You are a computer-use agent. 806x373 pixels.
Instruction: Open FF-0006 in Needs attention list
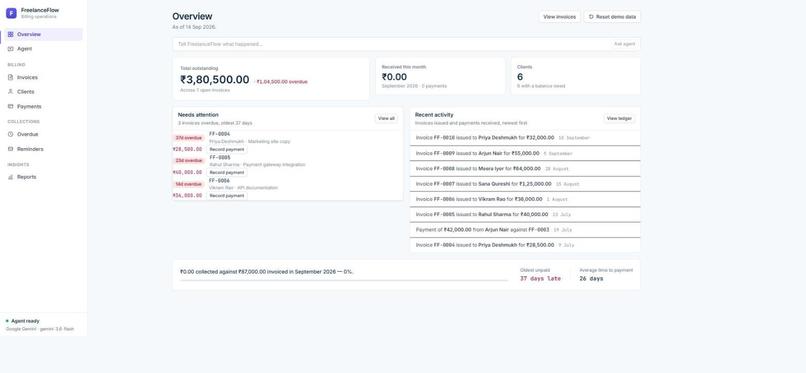219,181
